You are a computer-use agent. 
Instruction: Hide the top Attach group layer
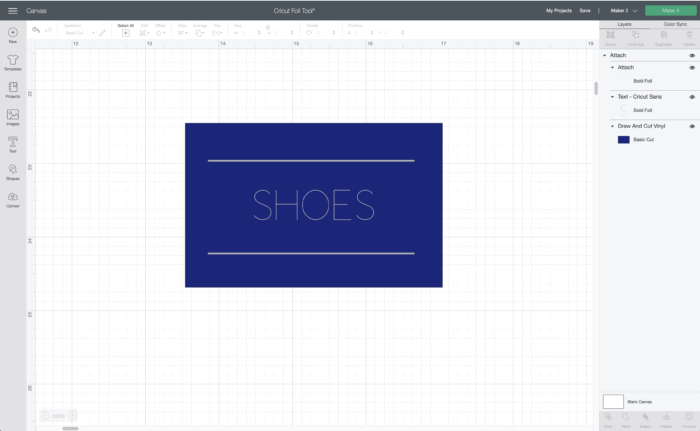692,55
